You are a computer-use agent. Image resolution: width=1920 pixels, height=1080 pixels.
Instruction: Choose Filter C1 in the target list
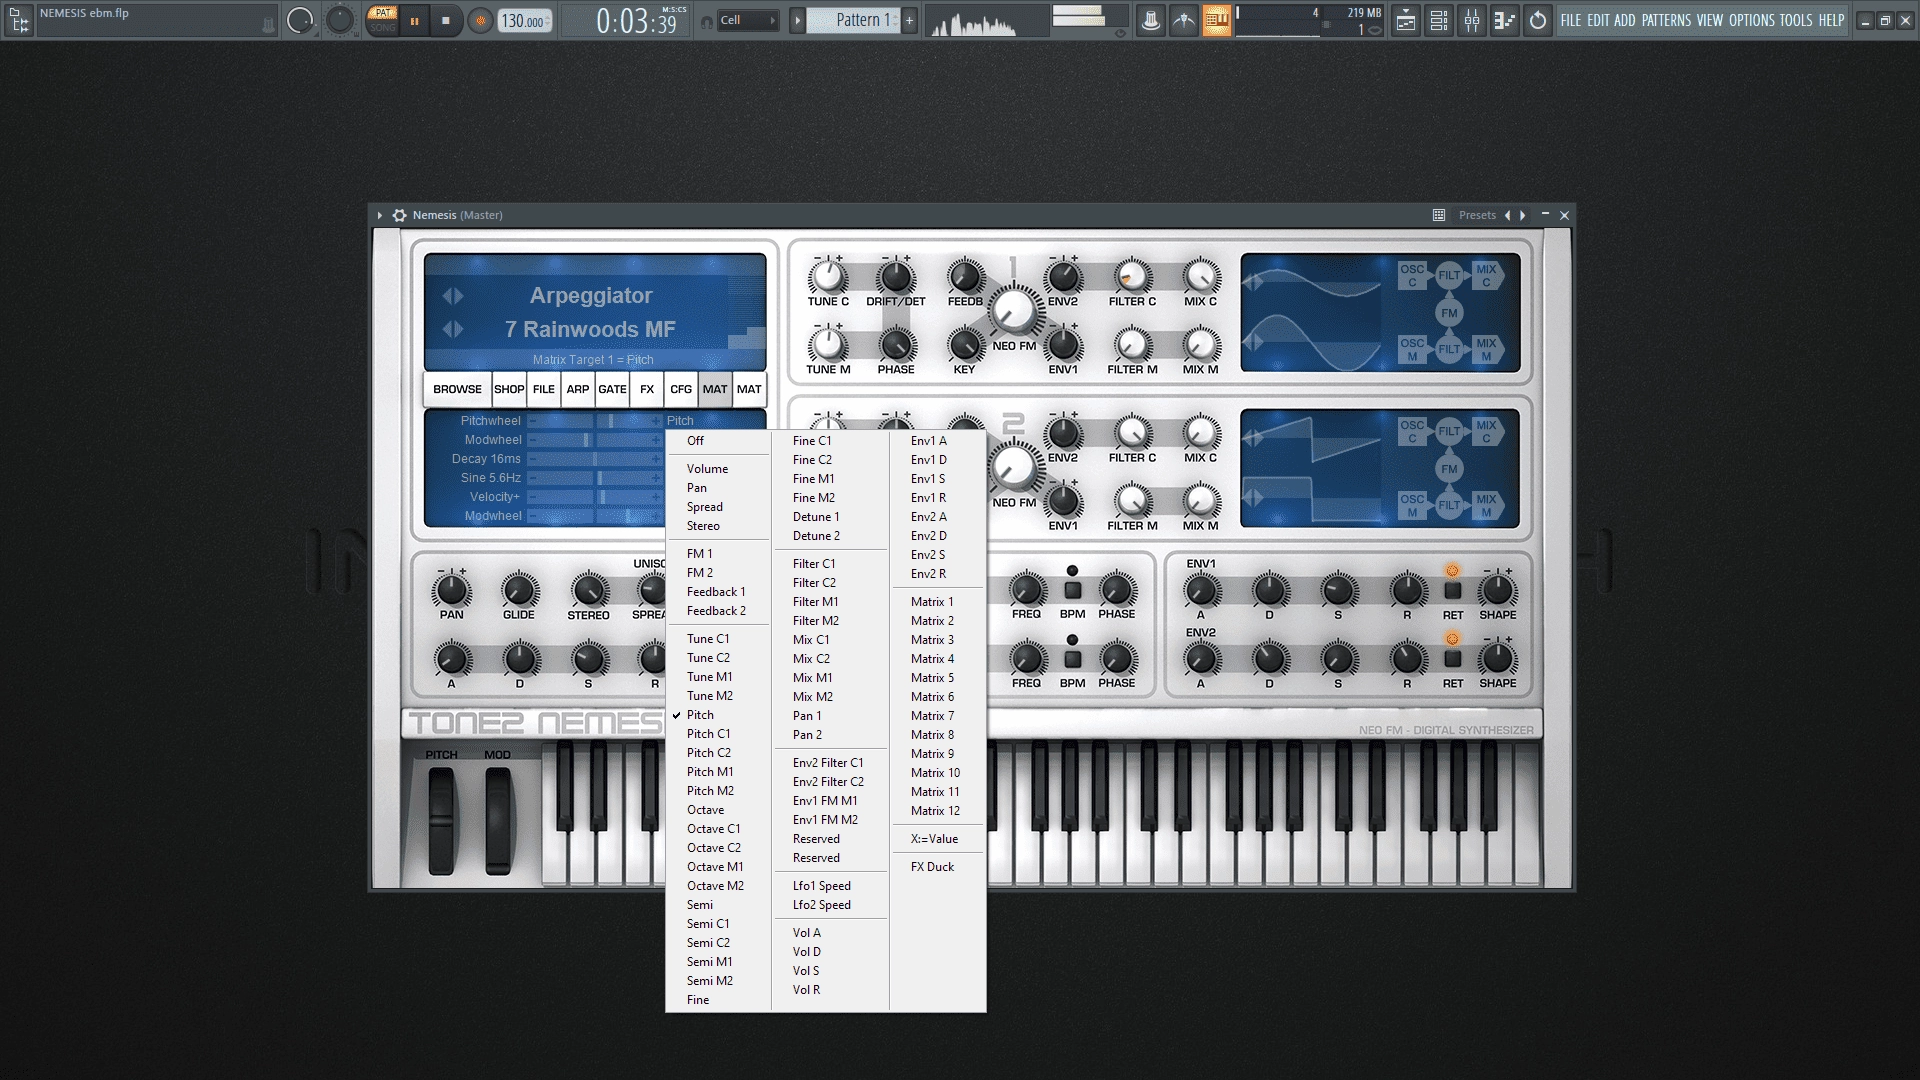(x=831, y=564)
